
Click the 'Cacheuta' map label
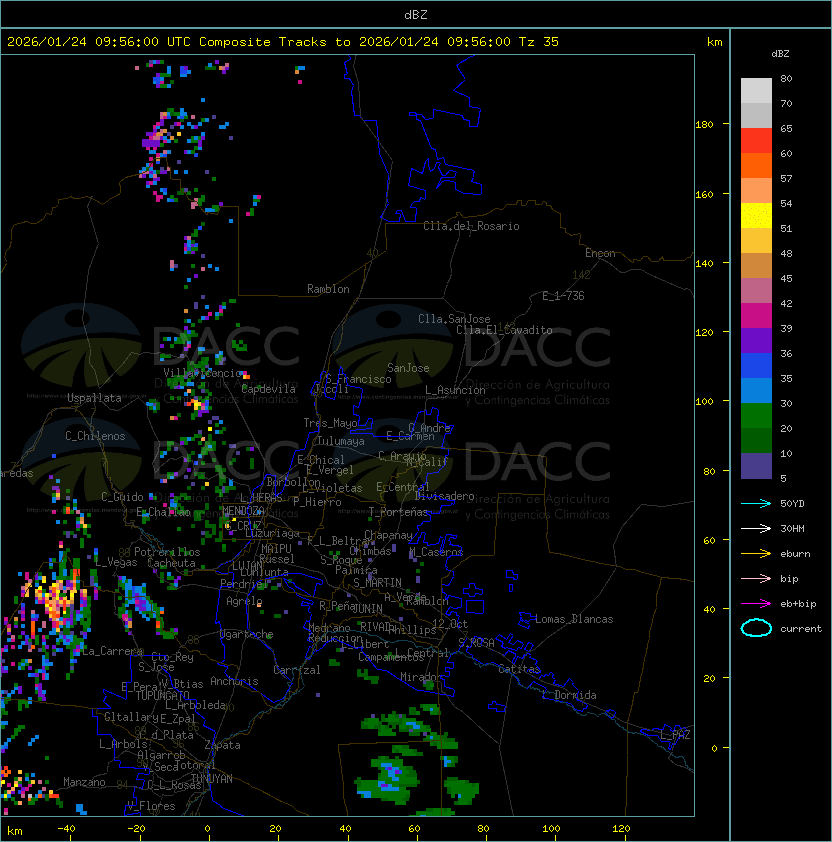pos(171,563)
